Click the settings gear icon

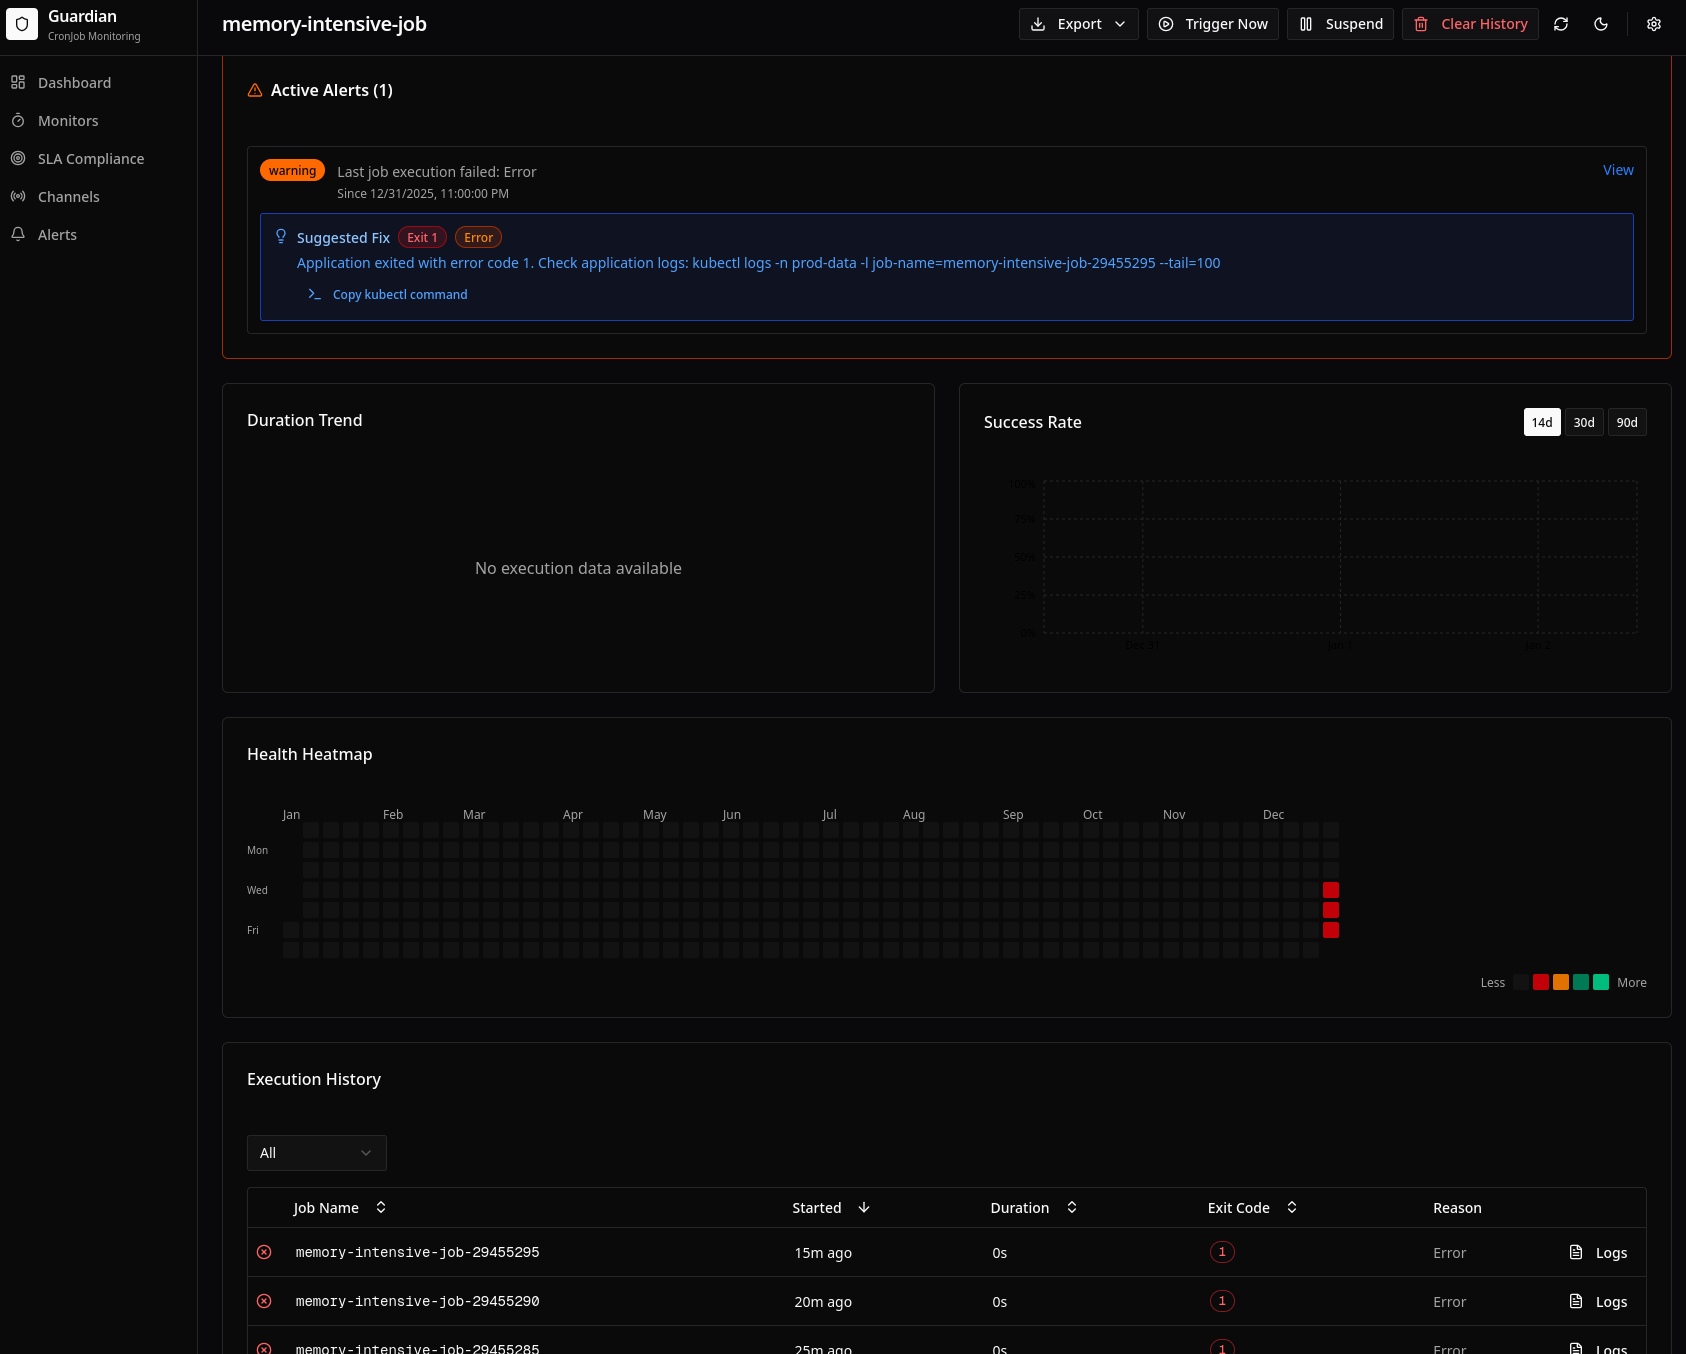1654,23
